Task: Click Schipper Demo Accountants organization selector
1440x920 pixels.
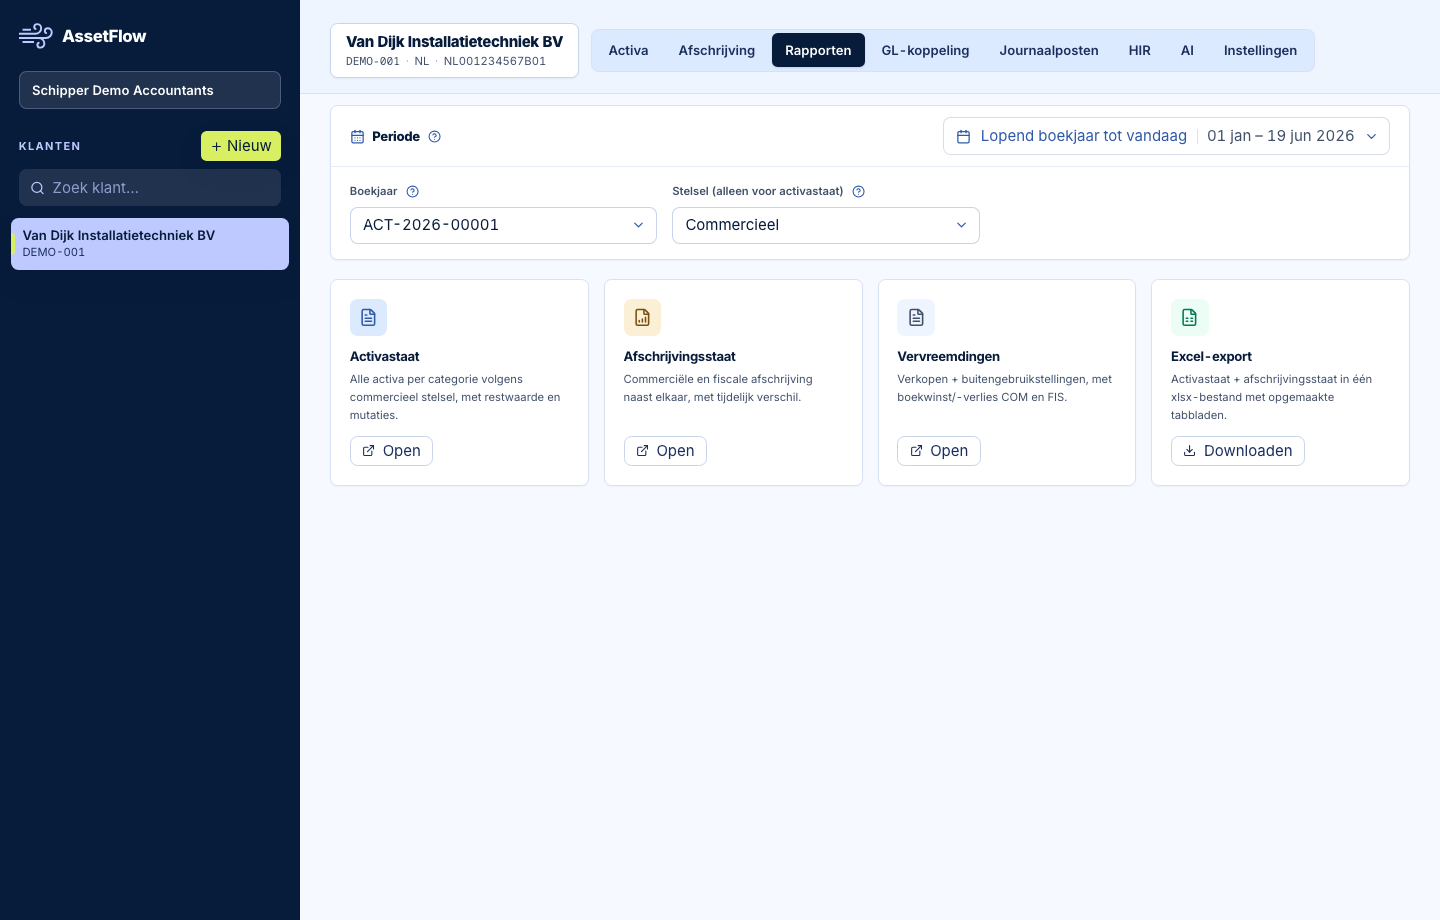Action: point(150,90)
